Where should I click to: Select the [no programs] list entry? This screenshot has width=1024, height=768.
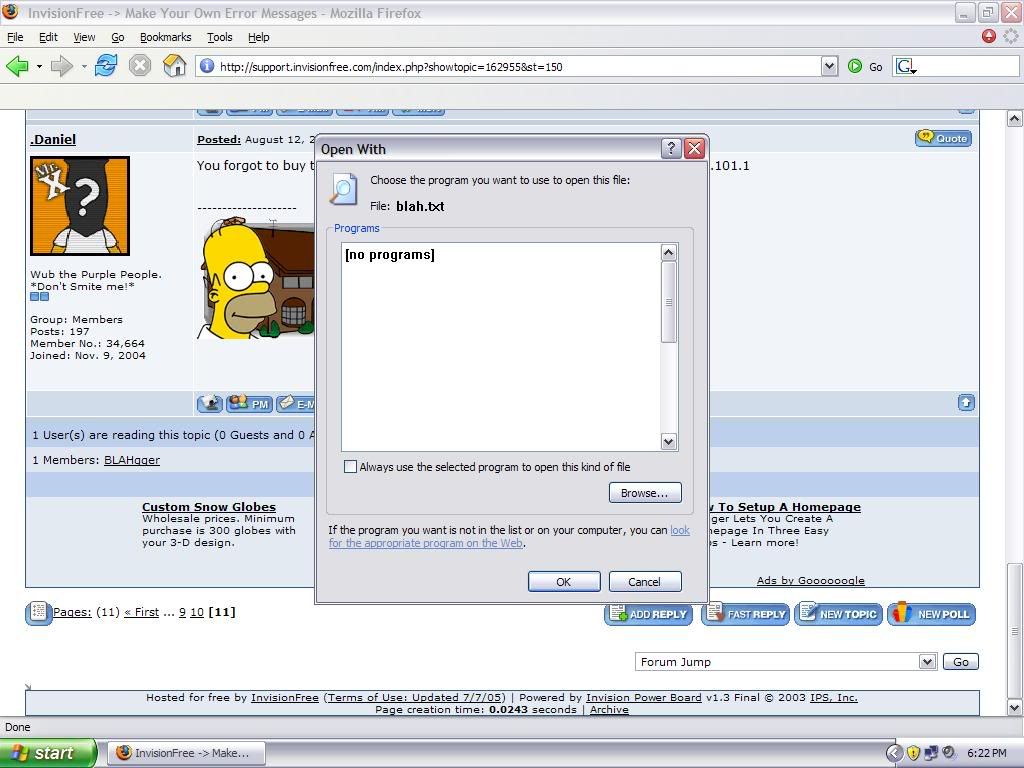[x=390, y=255]
